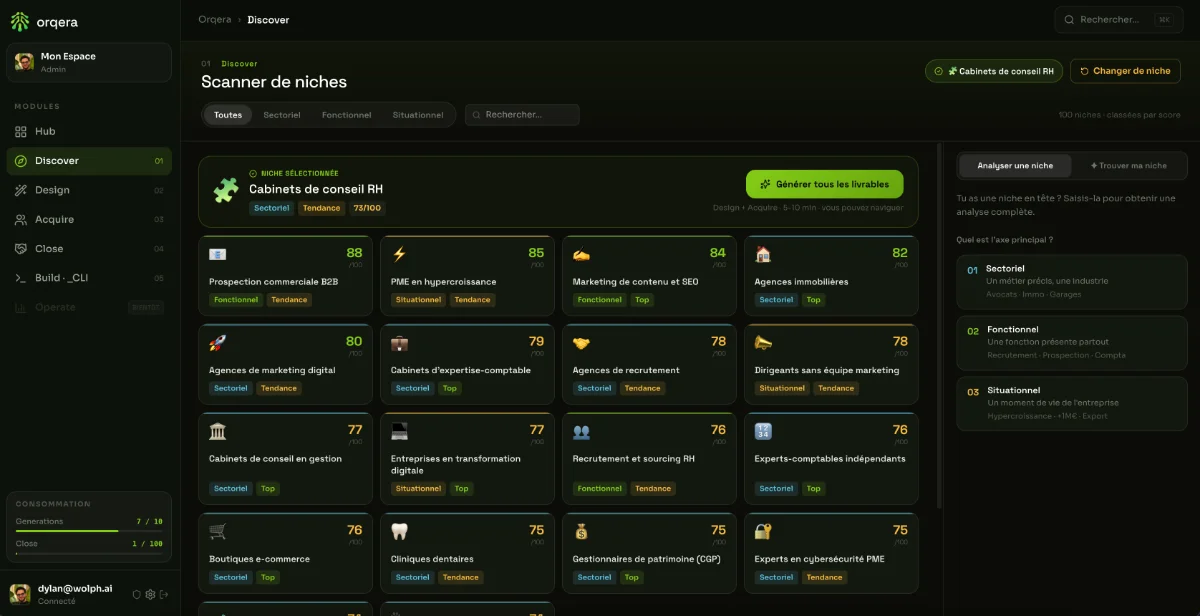This screenshot has width=1200, height=616.
Task: Click the Discover compass icon in sidebar
Action: point(21,161)
